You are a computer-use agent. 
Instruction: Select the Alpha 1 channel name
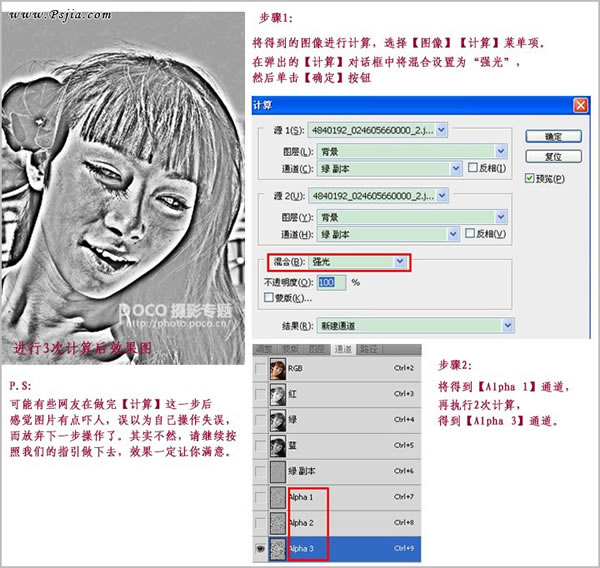301,497
